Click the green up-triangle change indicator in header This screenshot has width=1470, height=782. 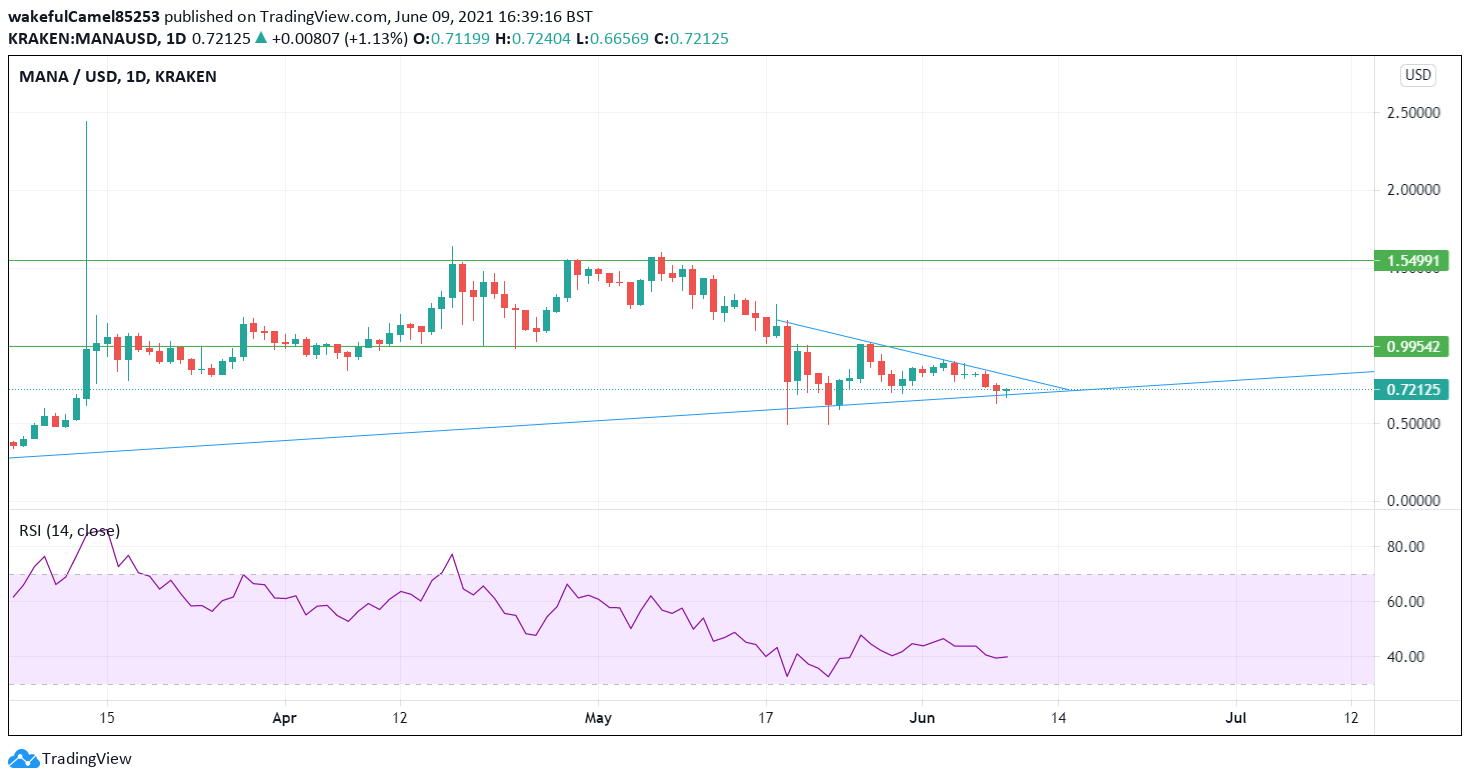261,38
